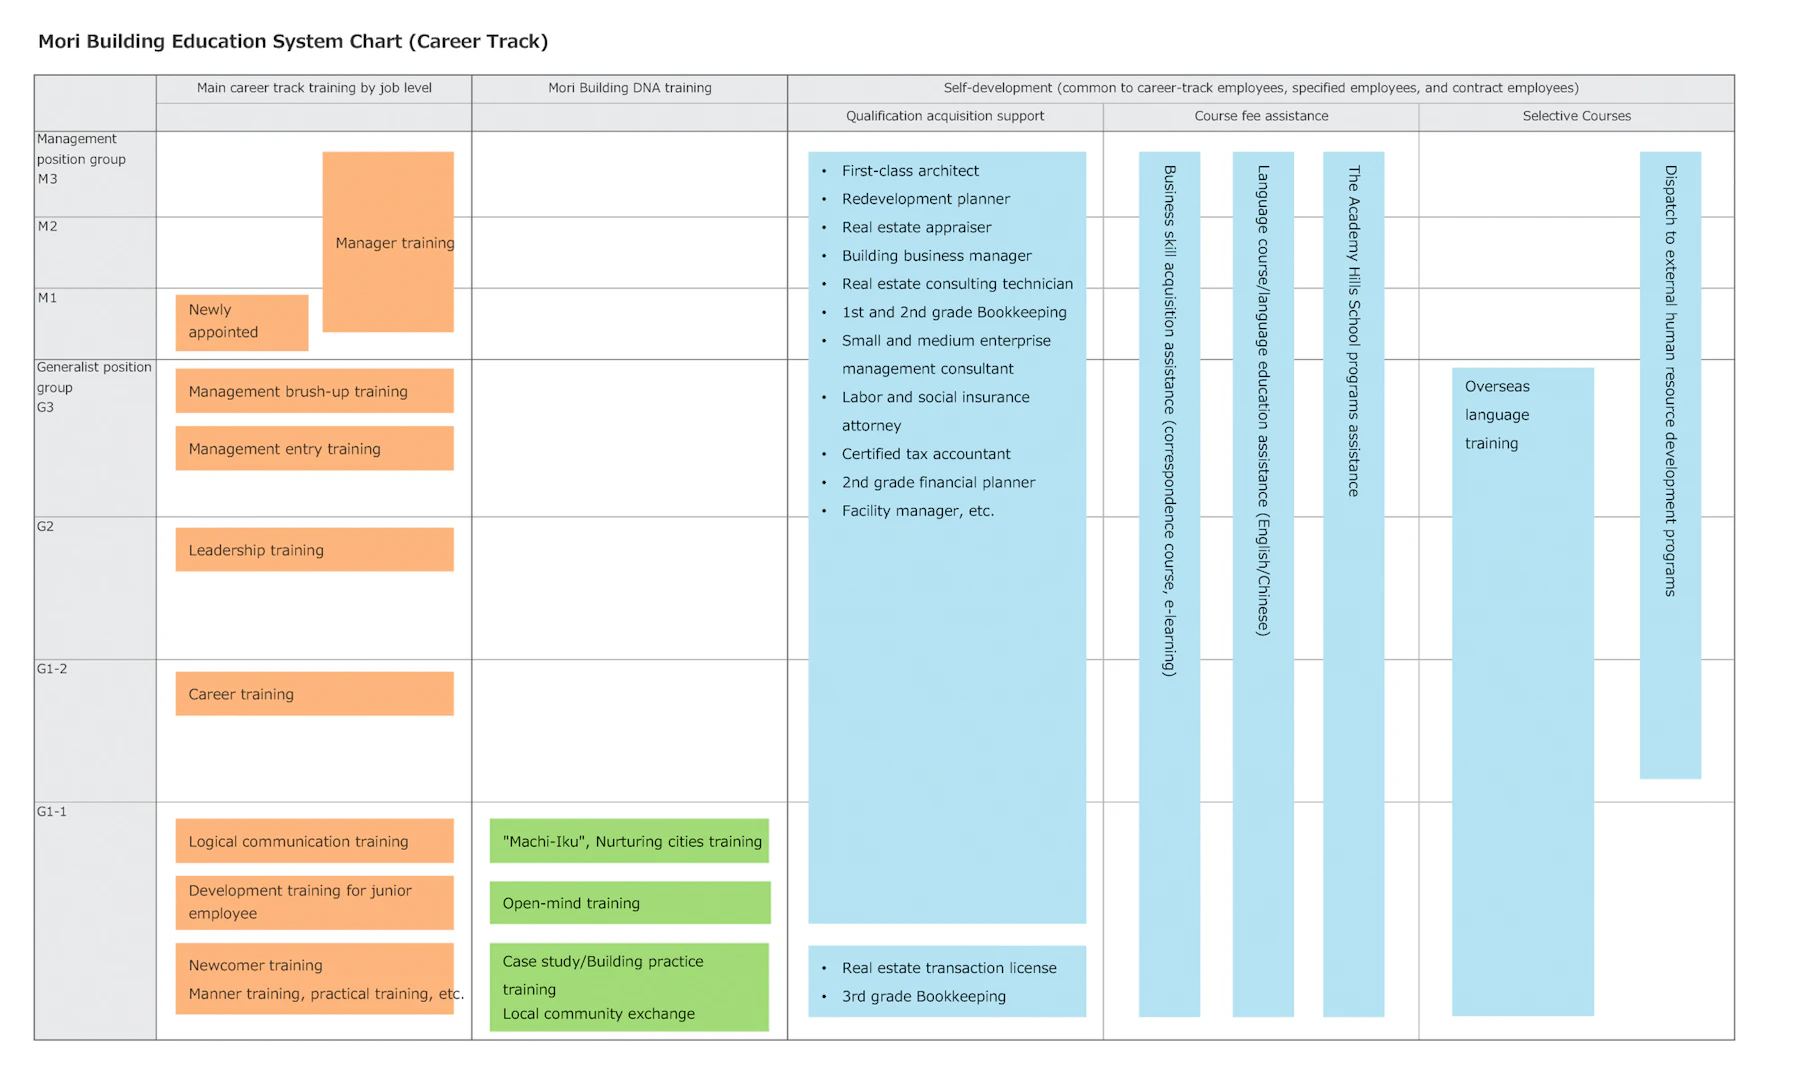Click Logical communication training box
Viewport: 1800px width, 1073px height.
(314, 841)
